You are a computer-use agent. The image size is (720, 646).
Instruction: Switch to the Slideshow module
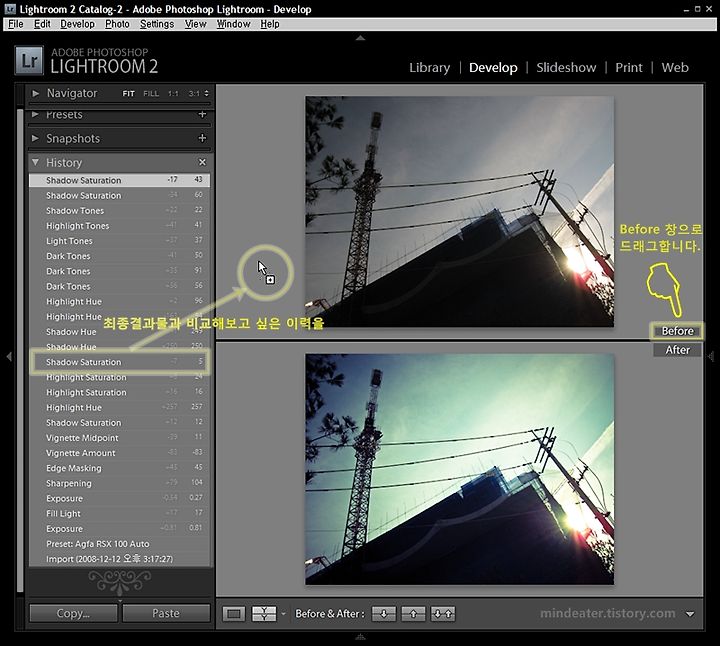point(566,67)
